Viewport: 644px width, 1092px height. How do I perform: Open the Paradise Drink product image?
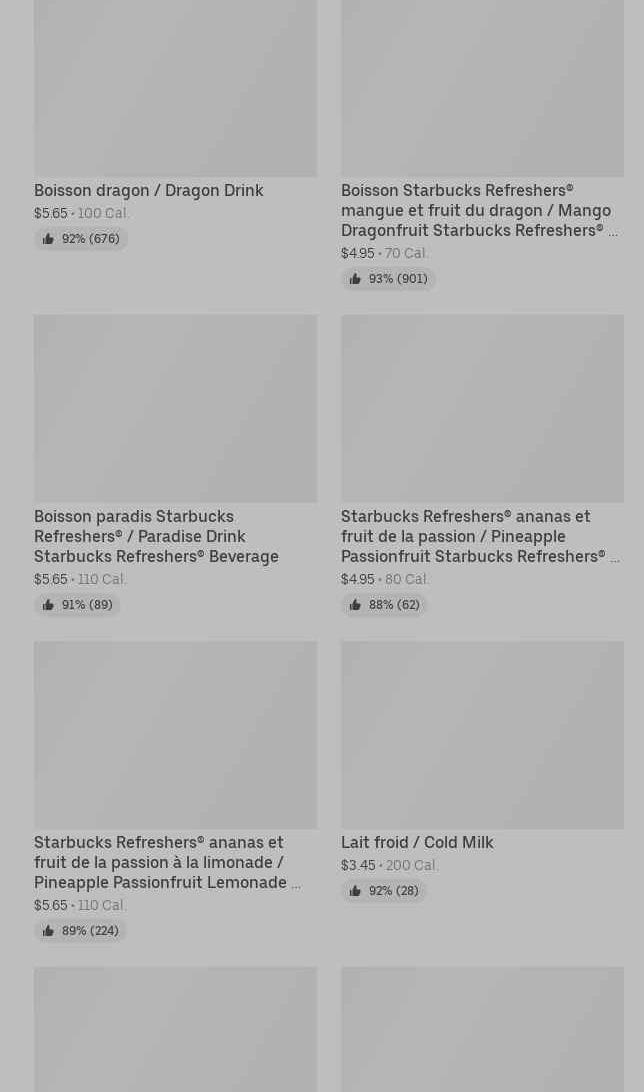(175, 408)
